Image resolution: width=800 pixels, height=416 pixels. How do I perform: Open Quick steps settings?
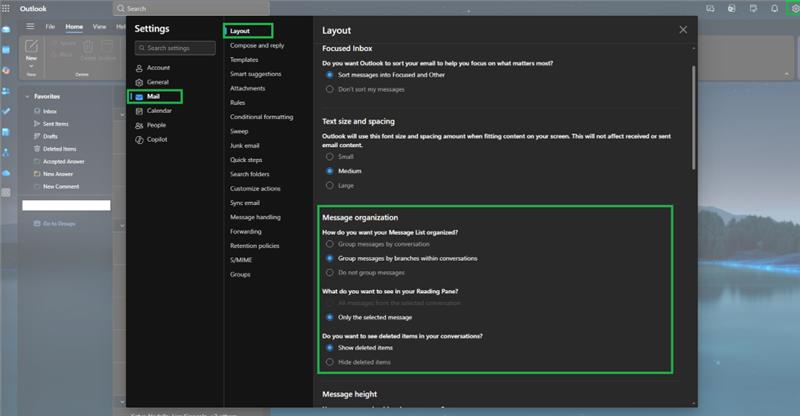coord(246,160)
